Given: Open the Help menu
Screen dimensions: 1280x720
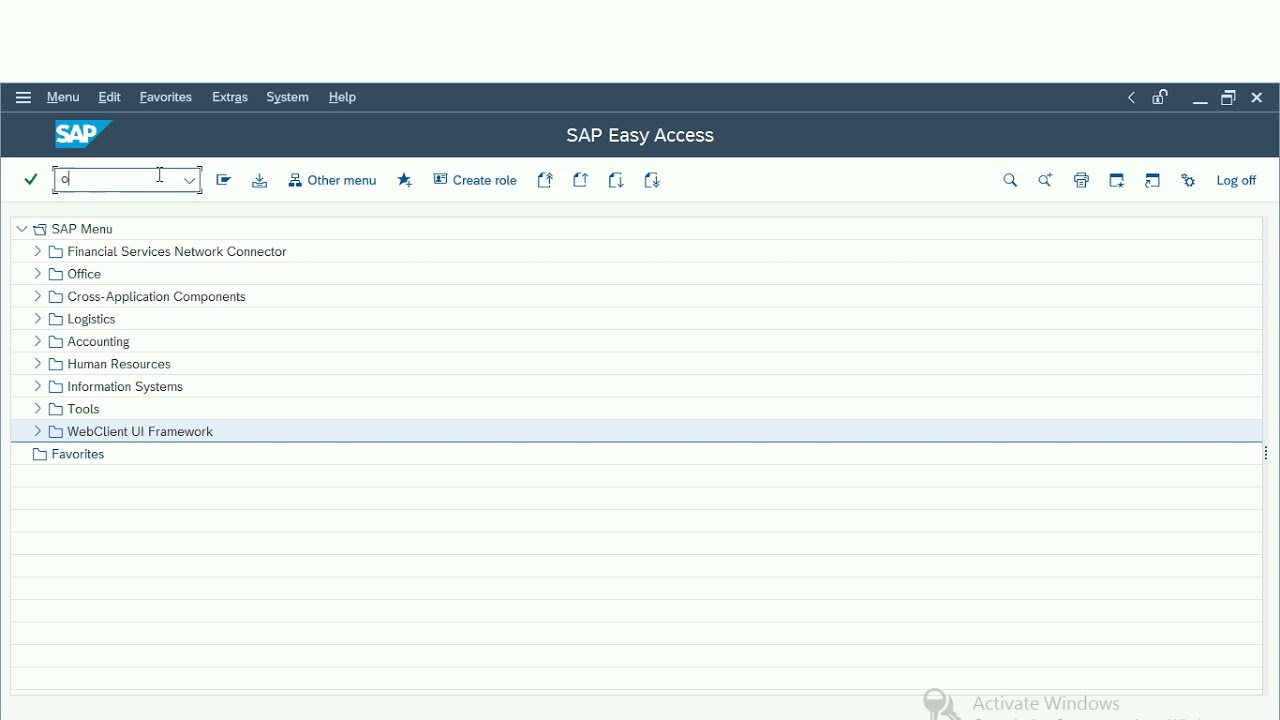Looking at the screenshot, I should point(342,97).
